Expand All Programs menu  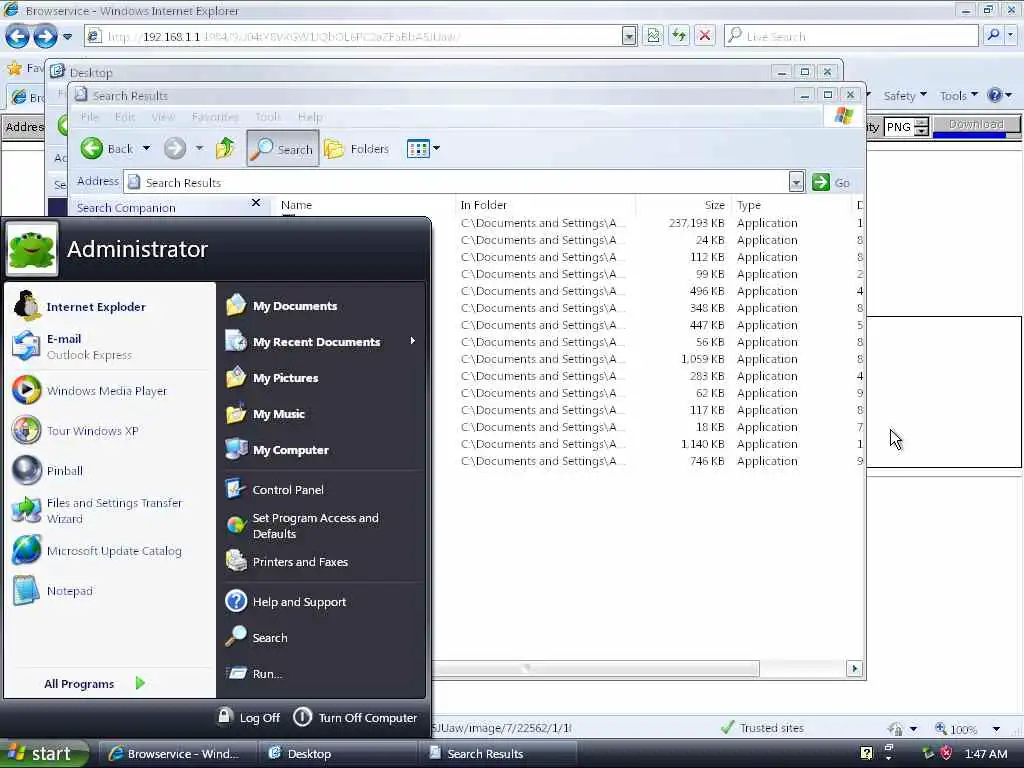[x=94, y=684]
